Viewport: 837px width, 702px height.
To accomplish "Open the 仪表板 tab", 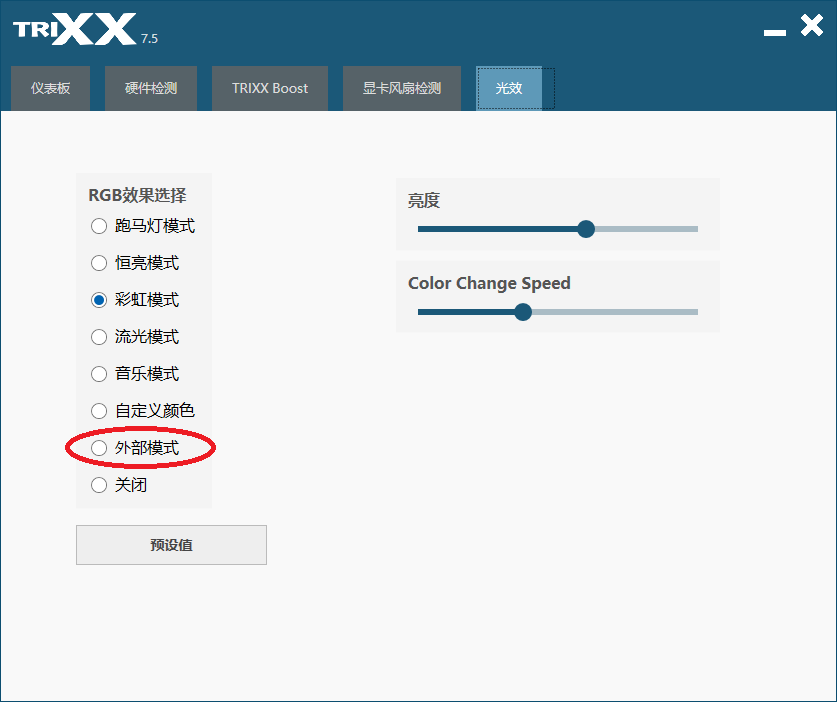I will (50, 88).
